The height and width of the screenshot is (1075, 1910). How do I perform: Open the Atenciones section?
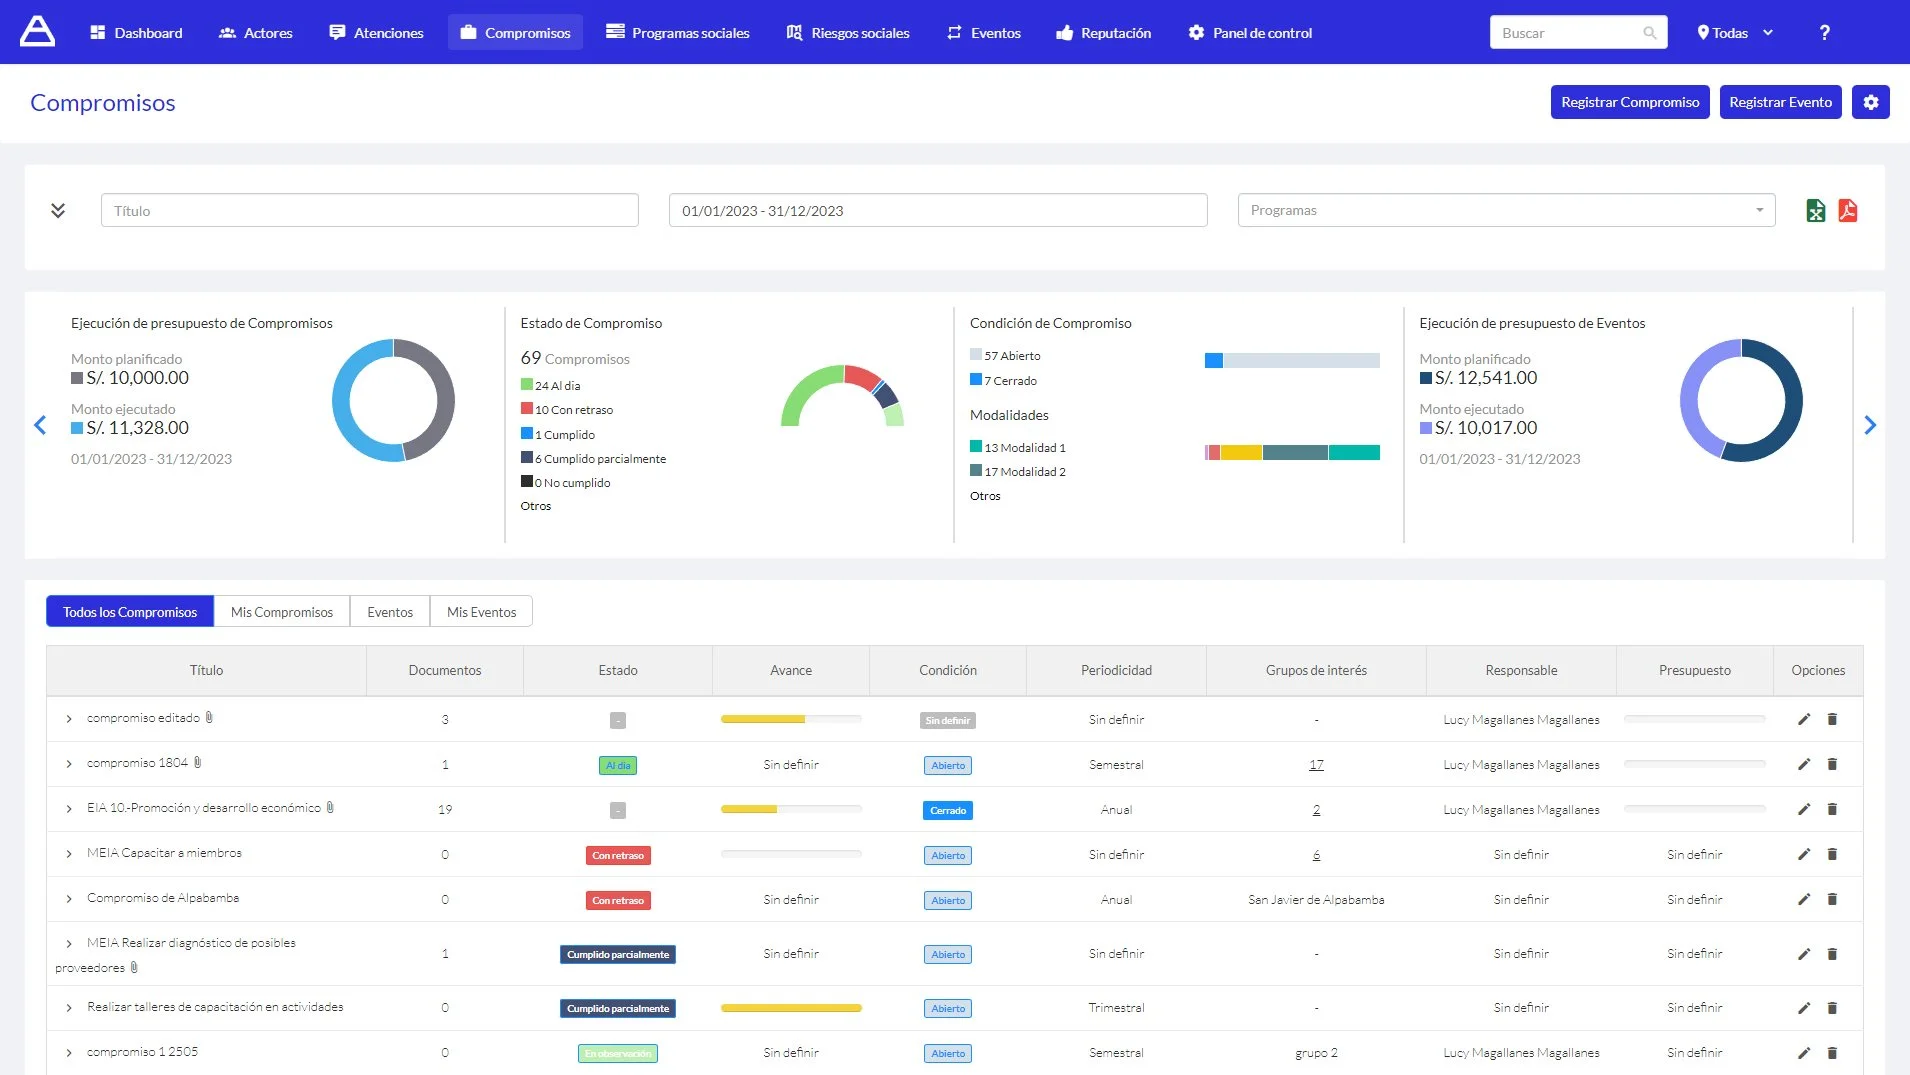(376, 33)
